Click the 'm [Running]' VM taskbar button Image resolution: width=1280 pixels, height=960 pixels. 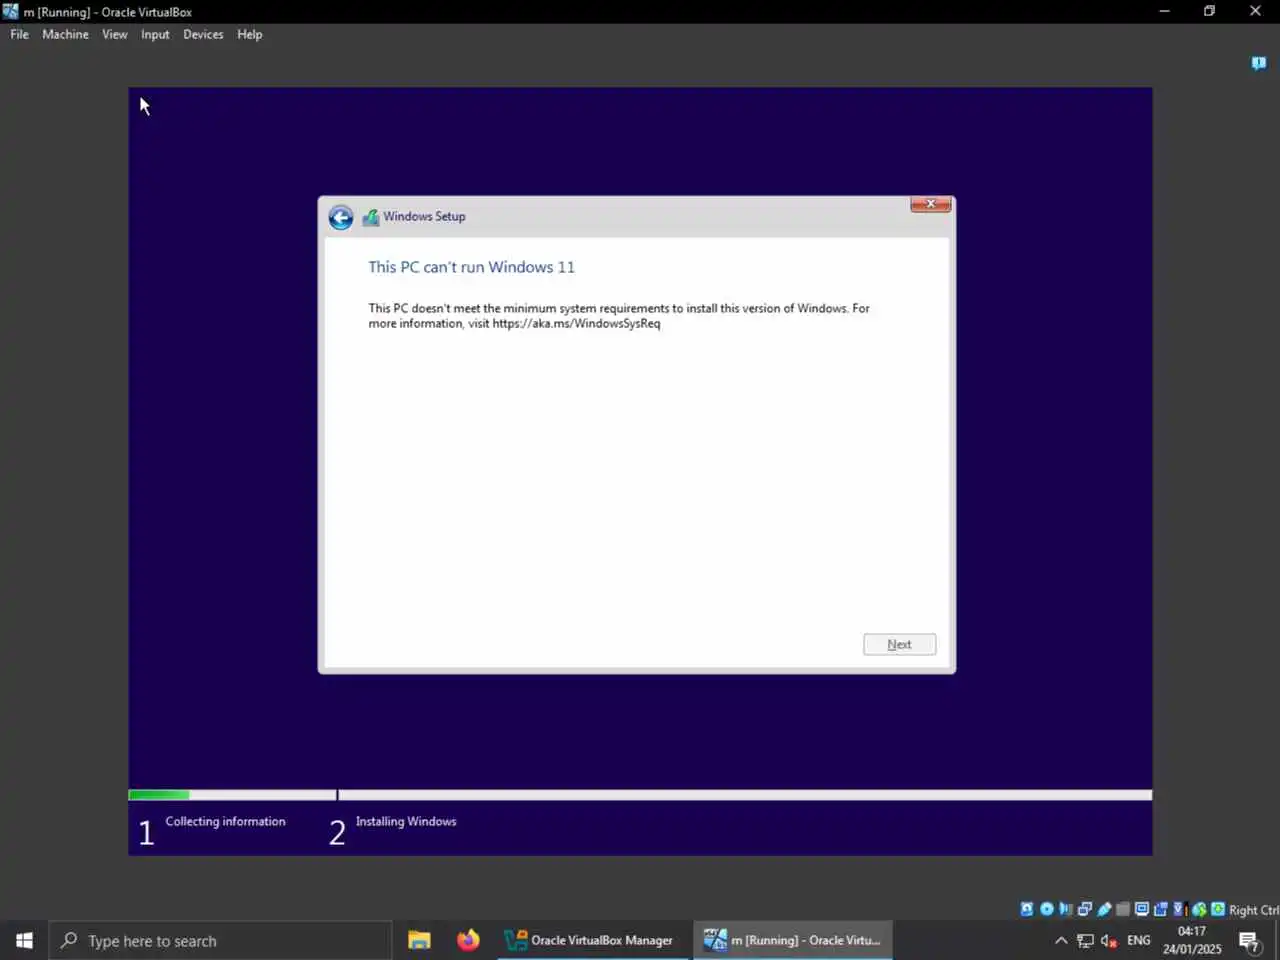793,940
